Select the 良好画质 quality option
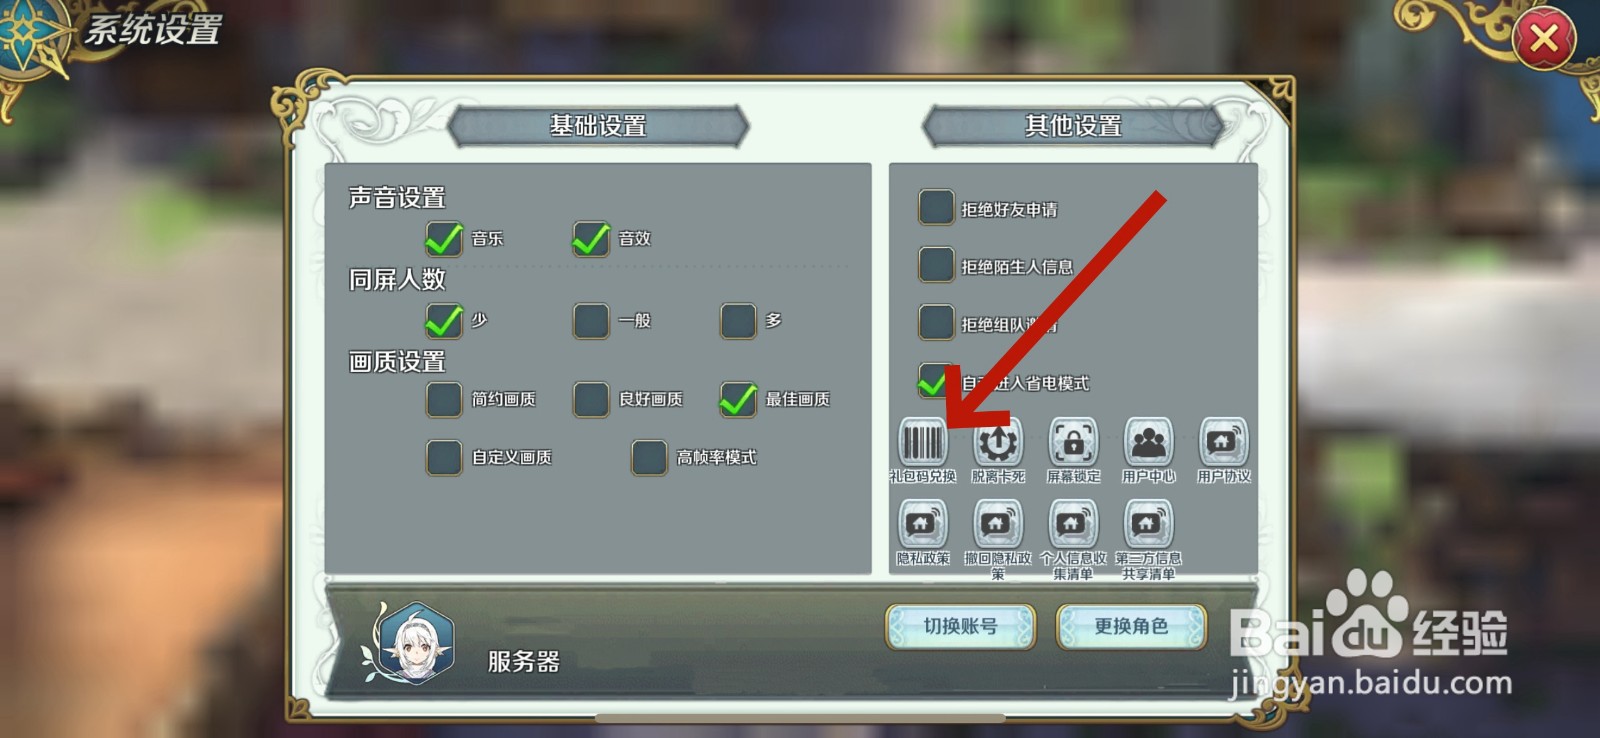This screenshot has width=1600, height=738. click(591, 399)
